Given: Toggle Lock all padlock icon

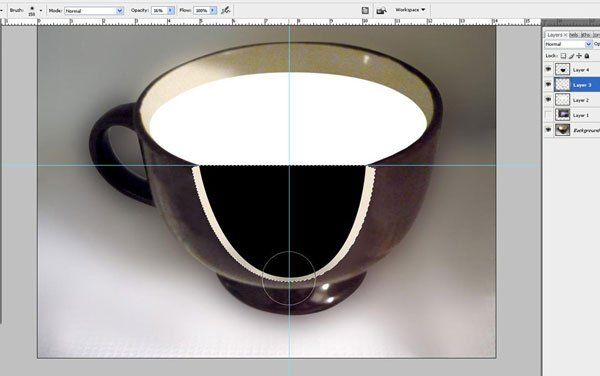Looking at the screenshot, I should (x=587, y=56).
